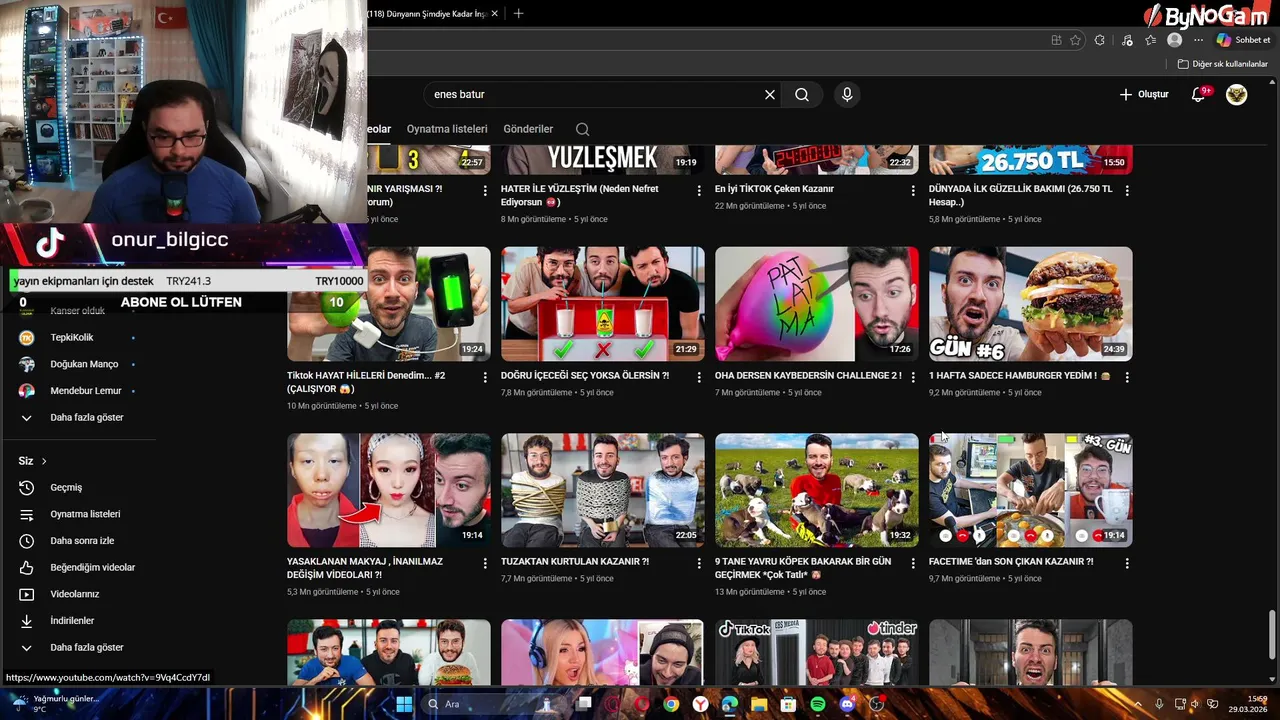
Task: Open title 9 TANE YAVRU KÖPEK BAKARAK
Action: [803, 568]
